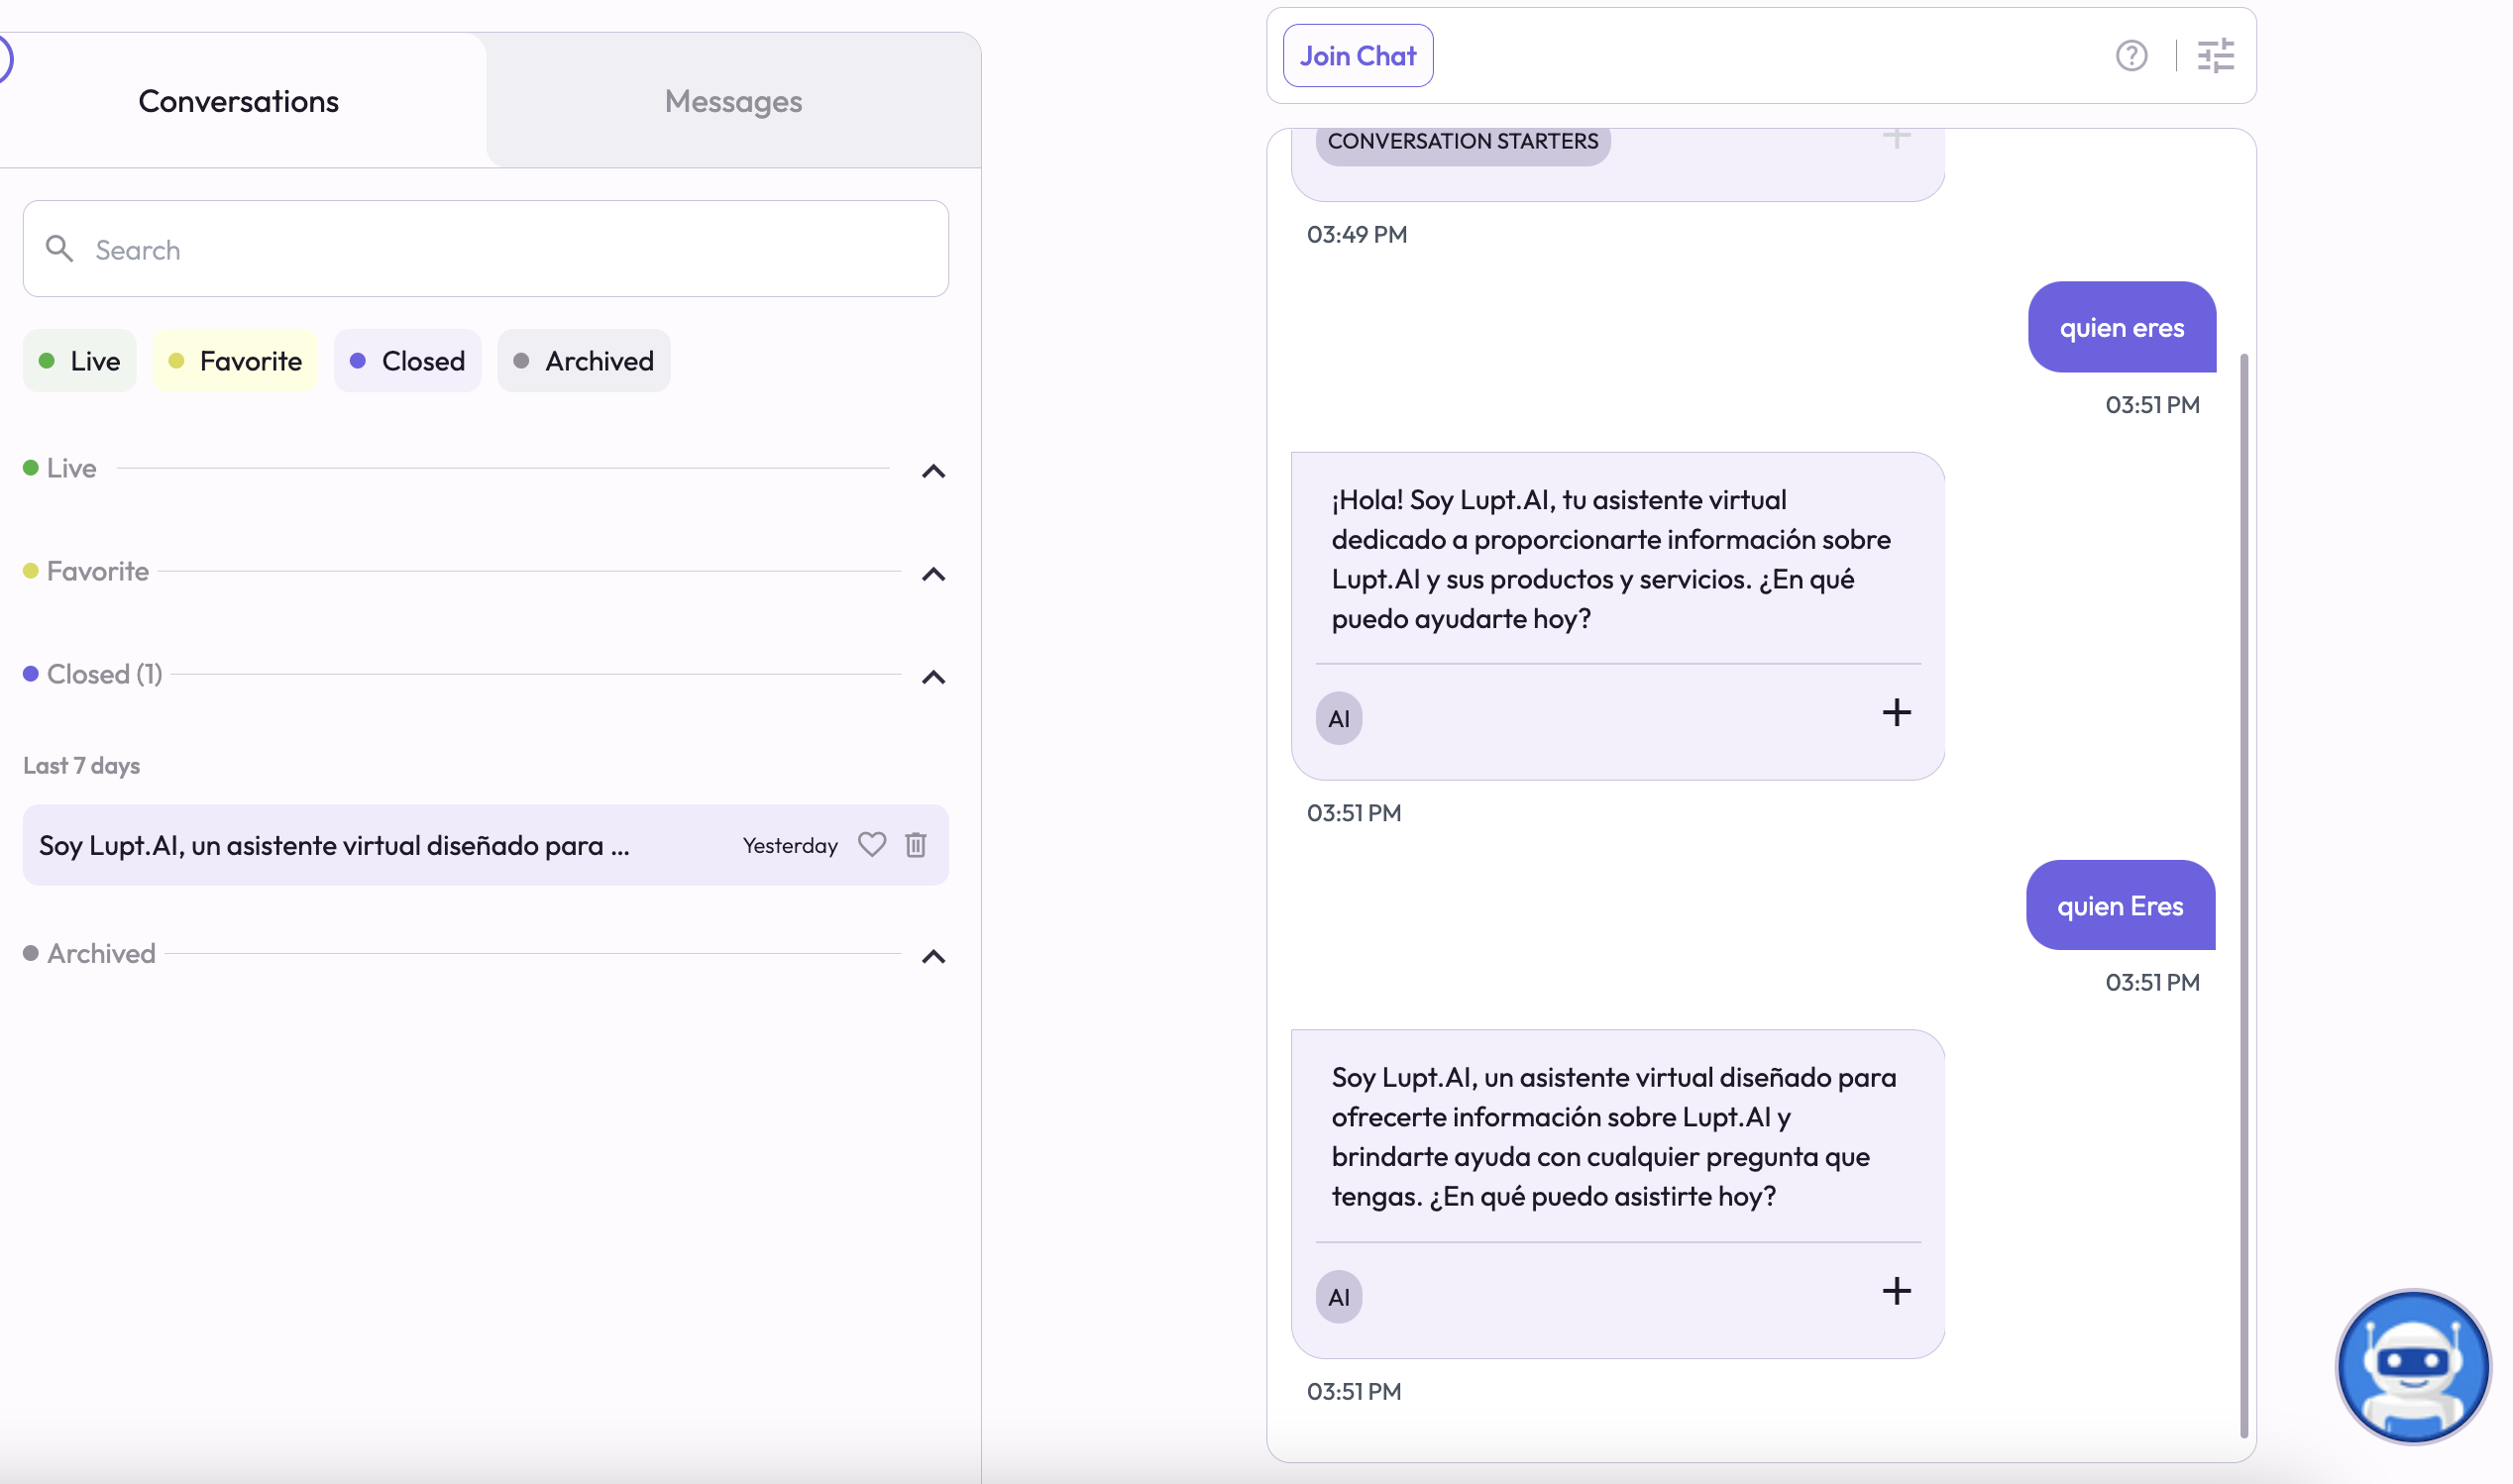Image resolution: width=2513 pixels, height=1484 pixels.
Task: Toggle the Archived filter chip
Action: [x=583, y=361]
